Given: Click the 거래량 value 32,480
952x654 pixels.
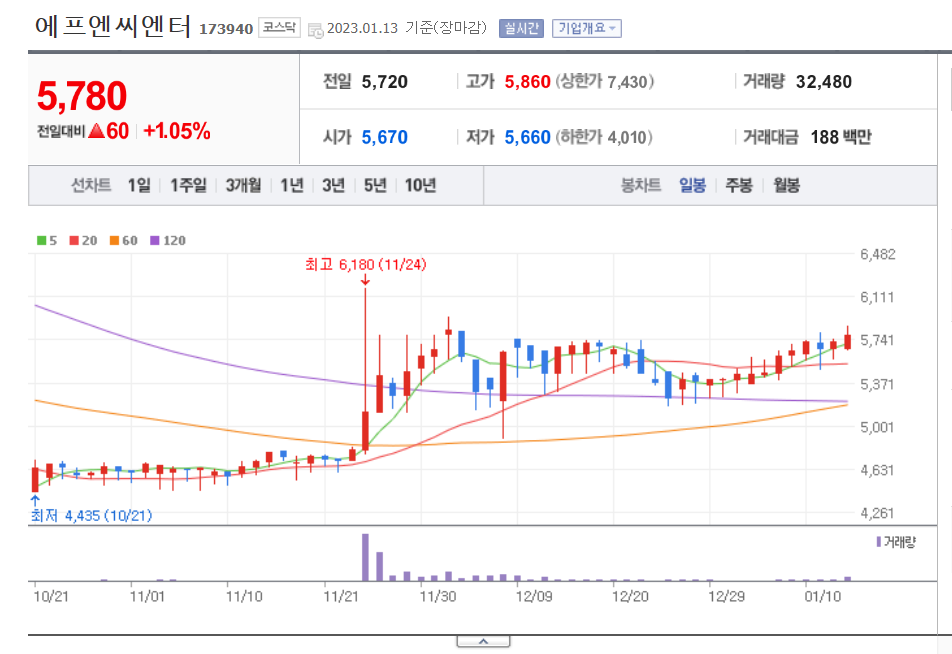Looking at the screenshot, I should [x=824, y=81].
